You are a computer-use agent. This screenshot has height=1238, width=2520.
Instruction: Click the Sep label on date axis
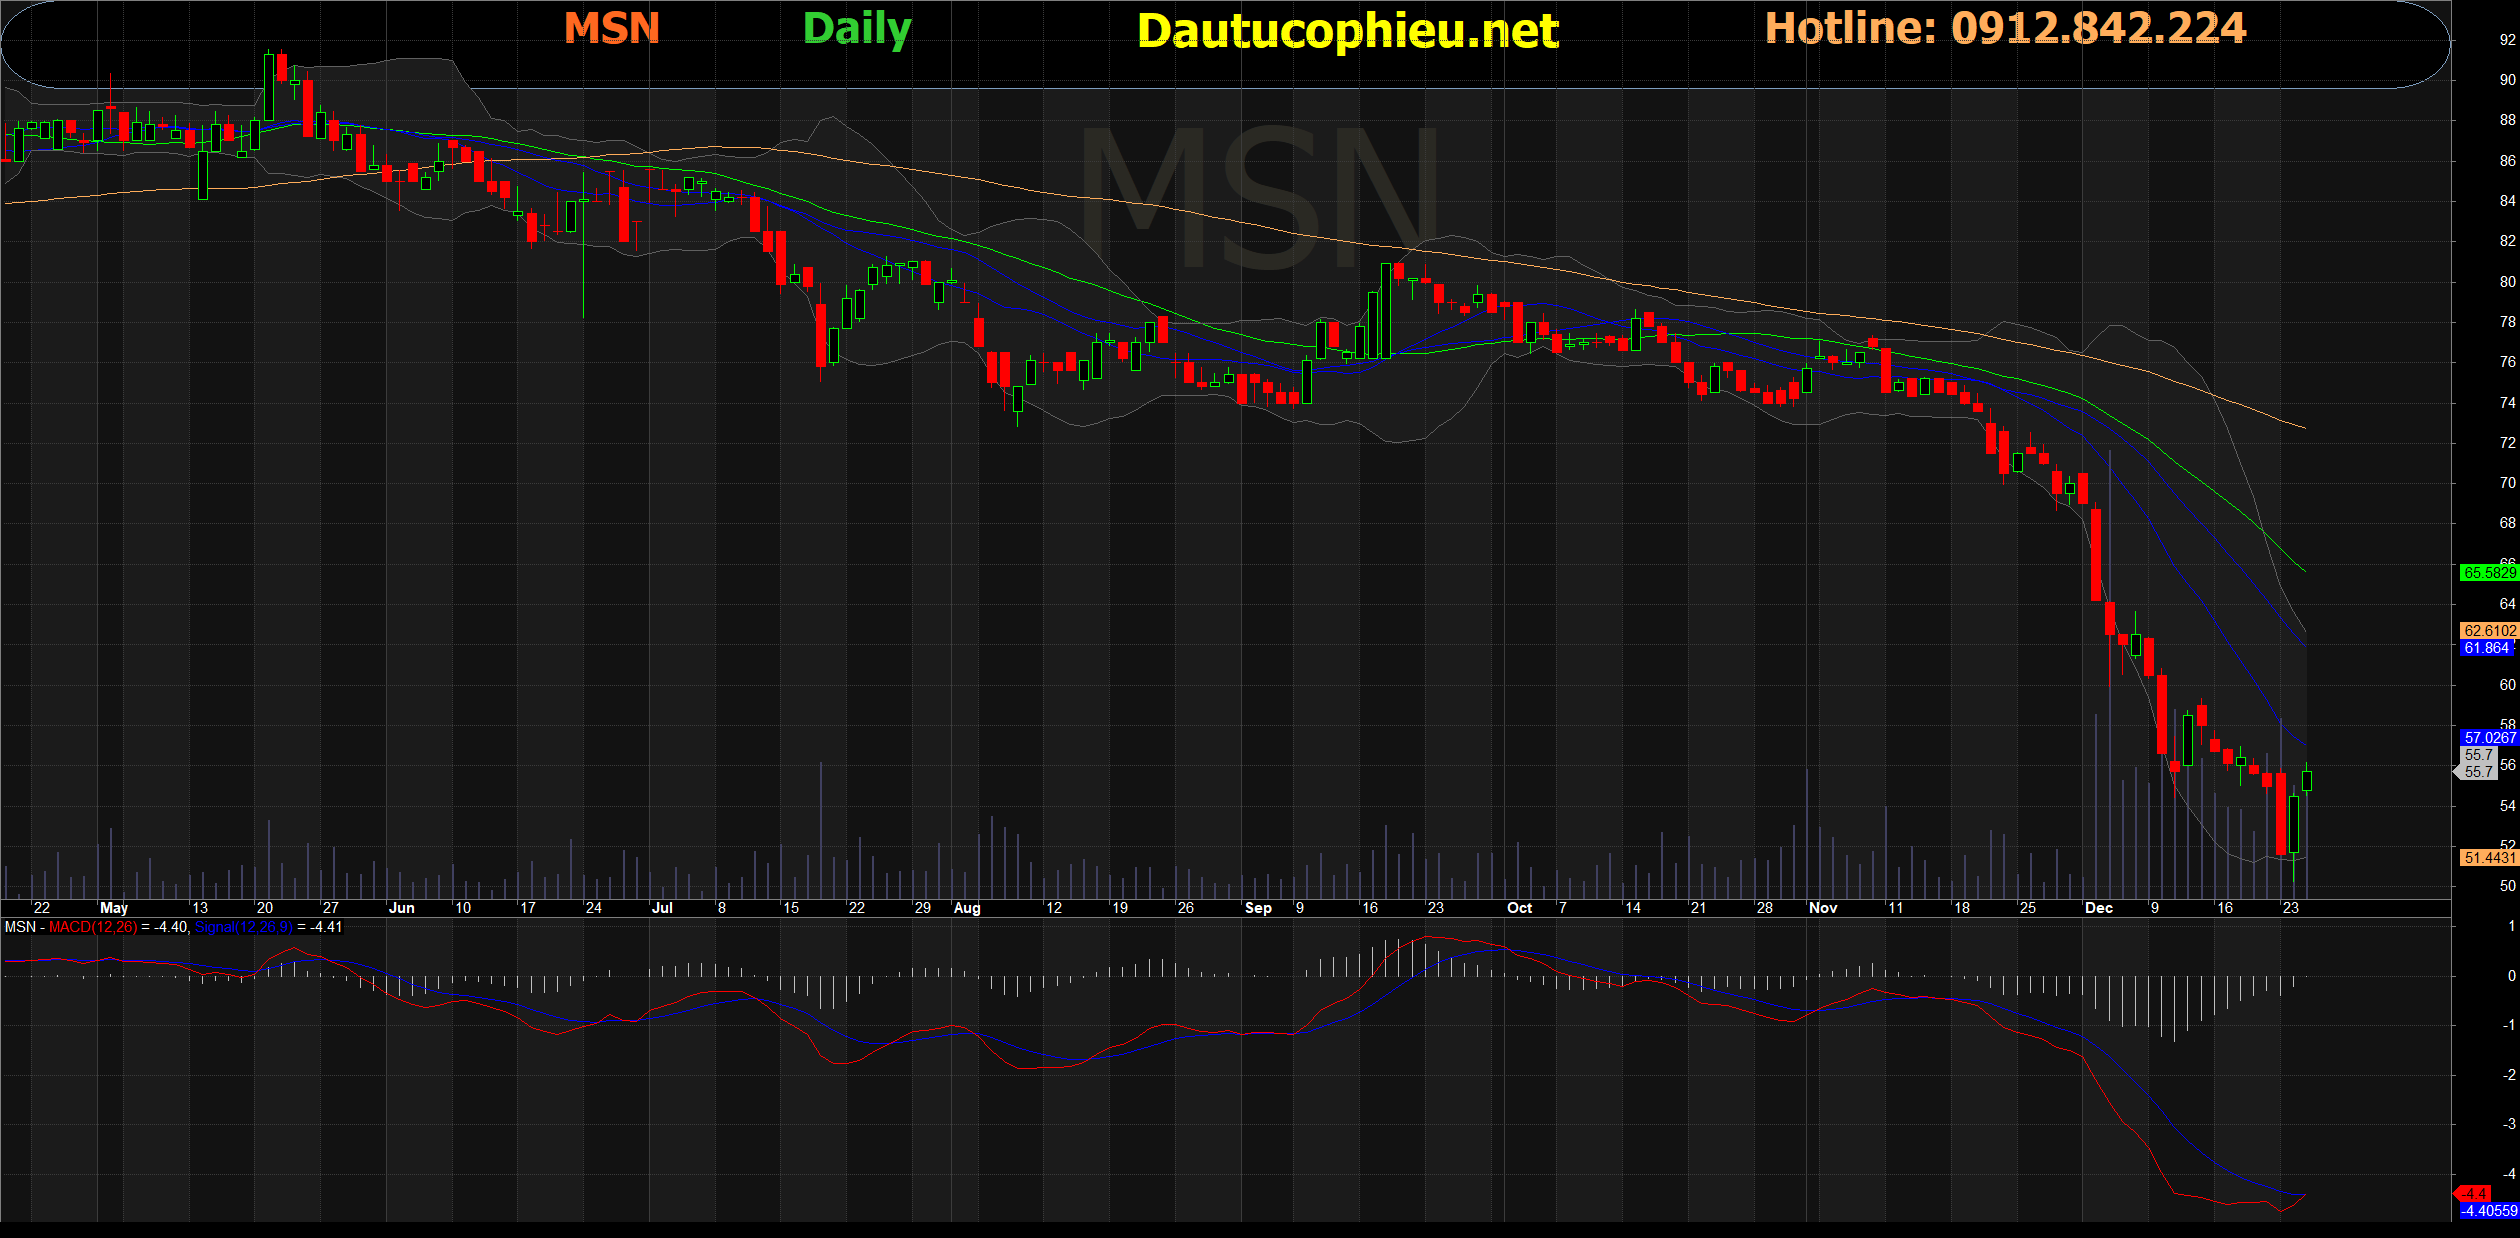point(1258,908)
